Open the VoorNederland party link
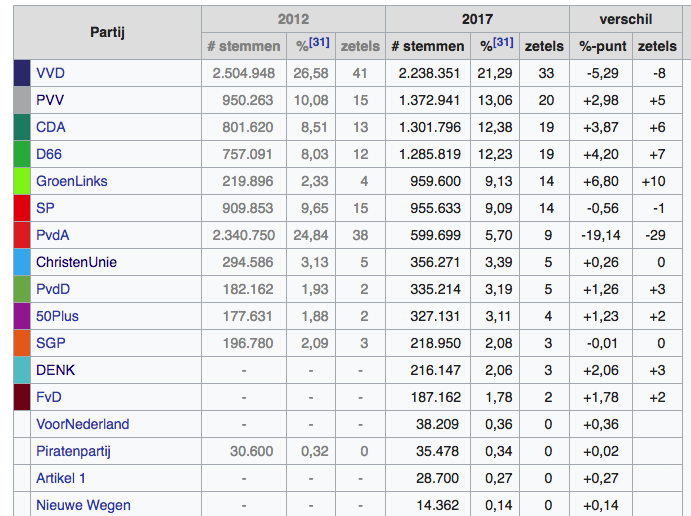This screenshot has height=516, width=691. coord(83,424)
